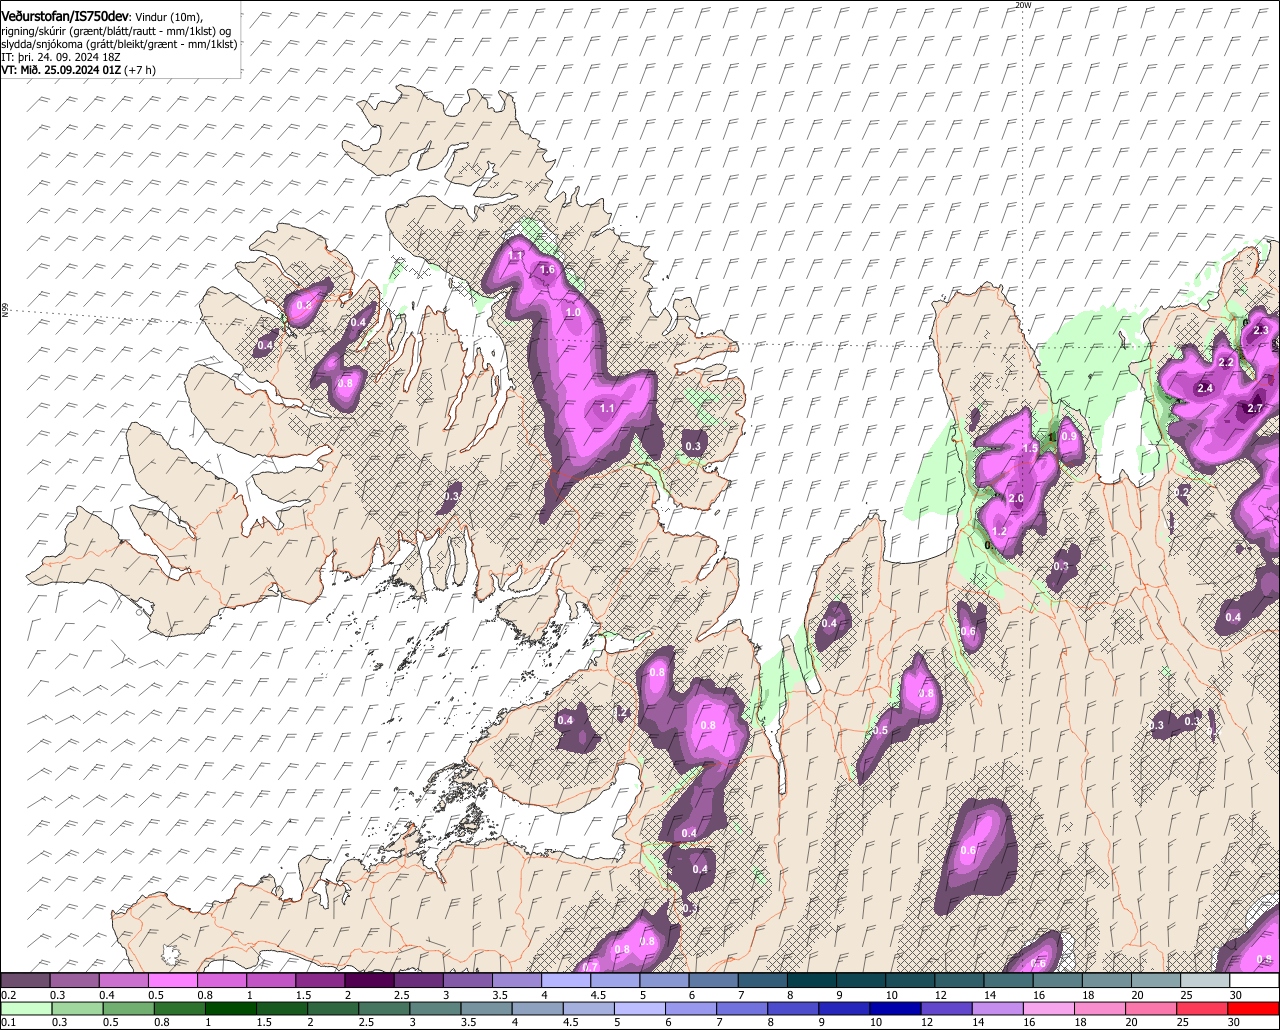Click the pale green first swatch of lower scale
Viewport: 1280px width, 1030px height.
point(26,1008)
